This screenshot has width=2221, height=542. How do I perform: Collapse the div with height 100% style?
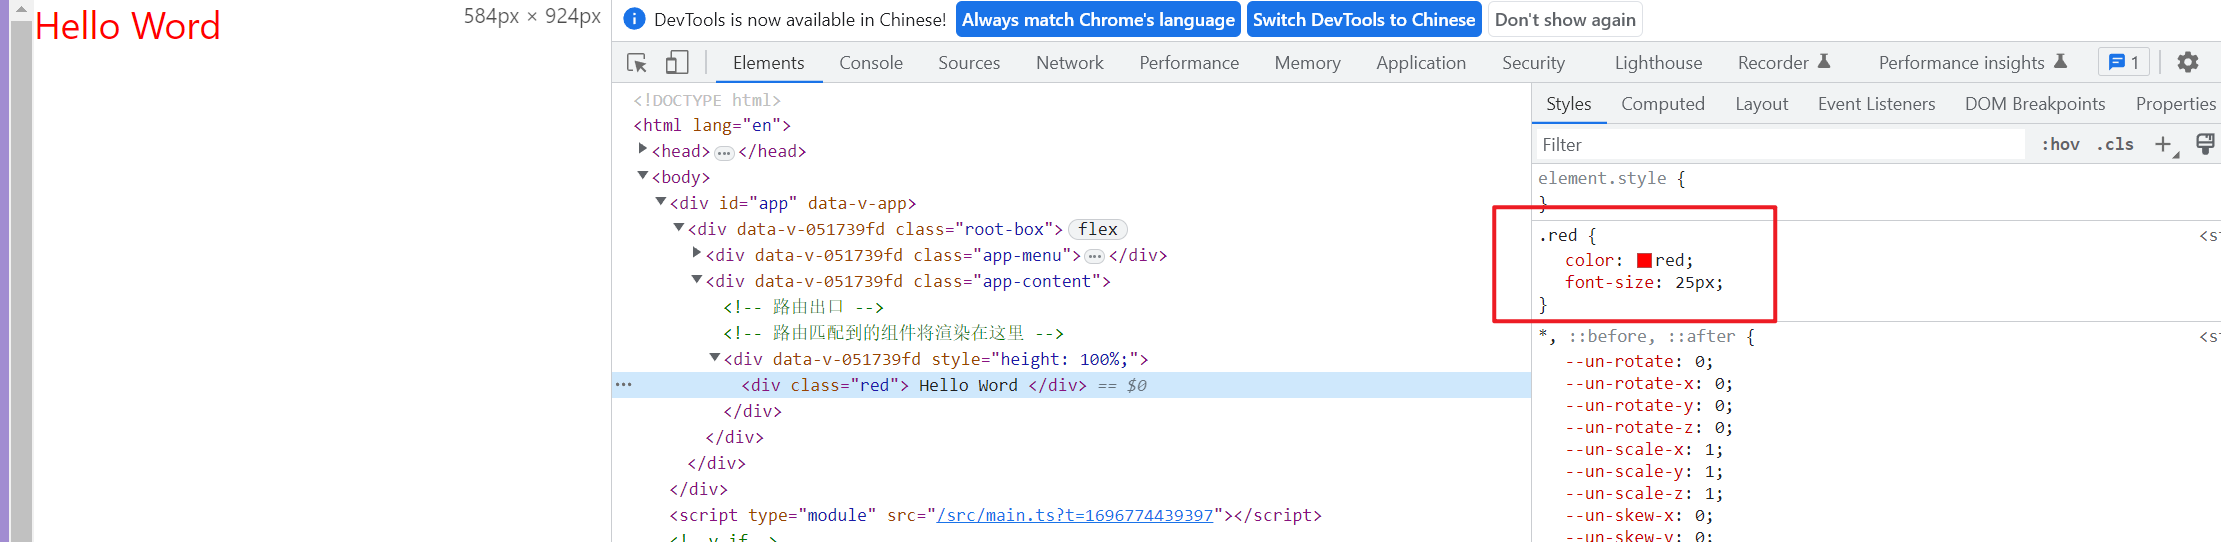(x=715, y=357)
